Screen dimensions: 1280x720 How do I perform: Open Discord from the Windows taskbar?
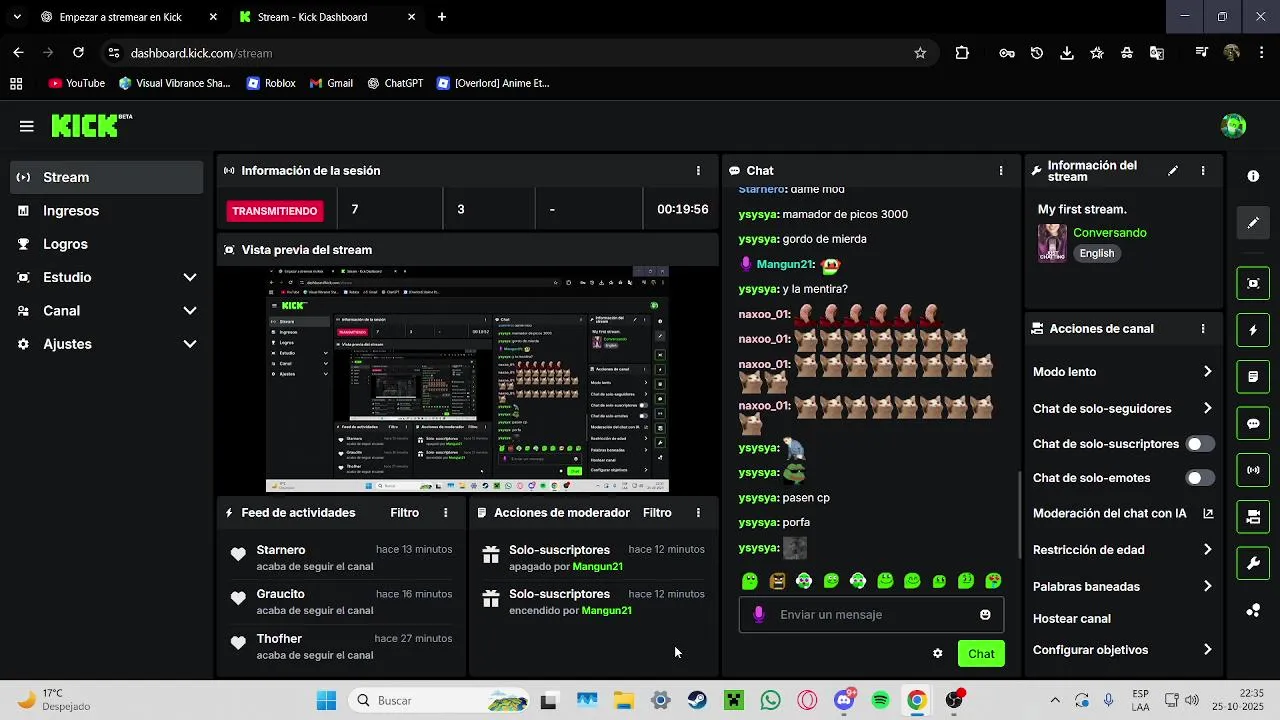844,701
